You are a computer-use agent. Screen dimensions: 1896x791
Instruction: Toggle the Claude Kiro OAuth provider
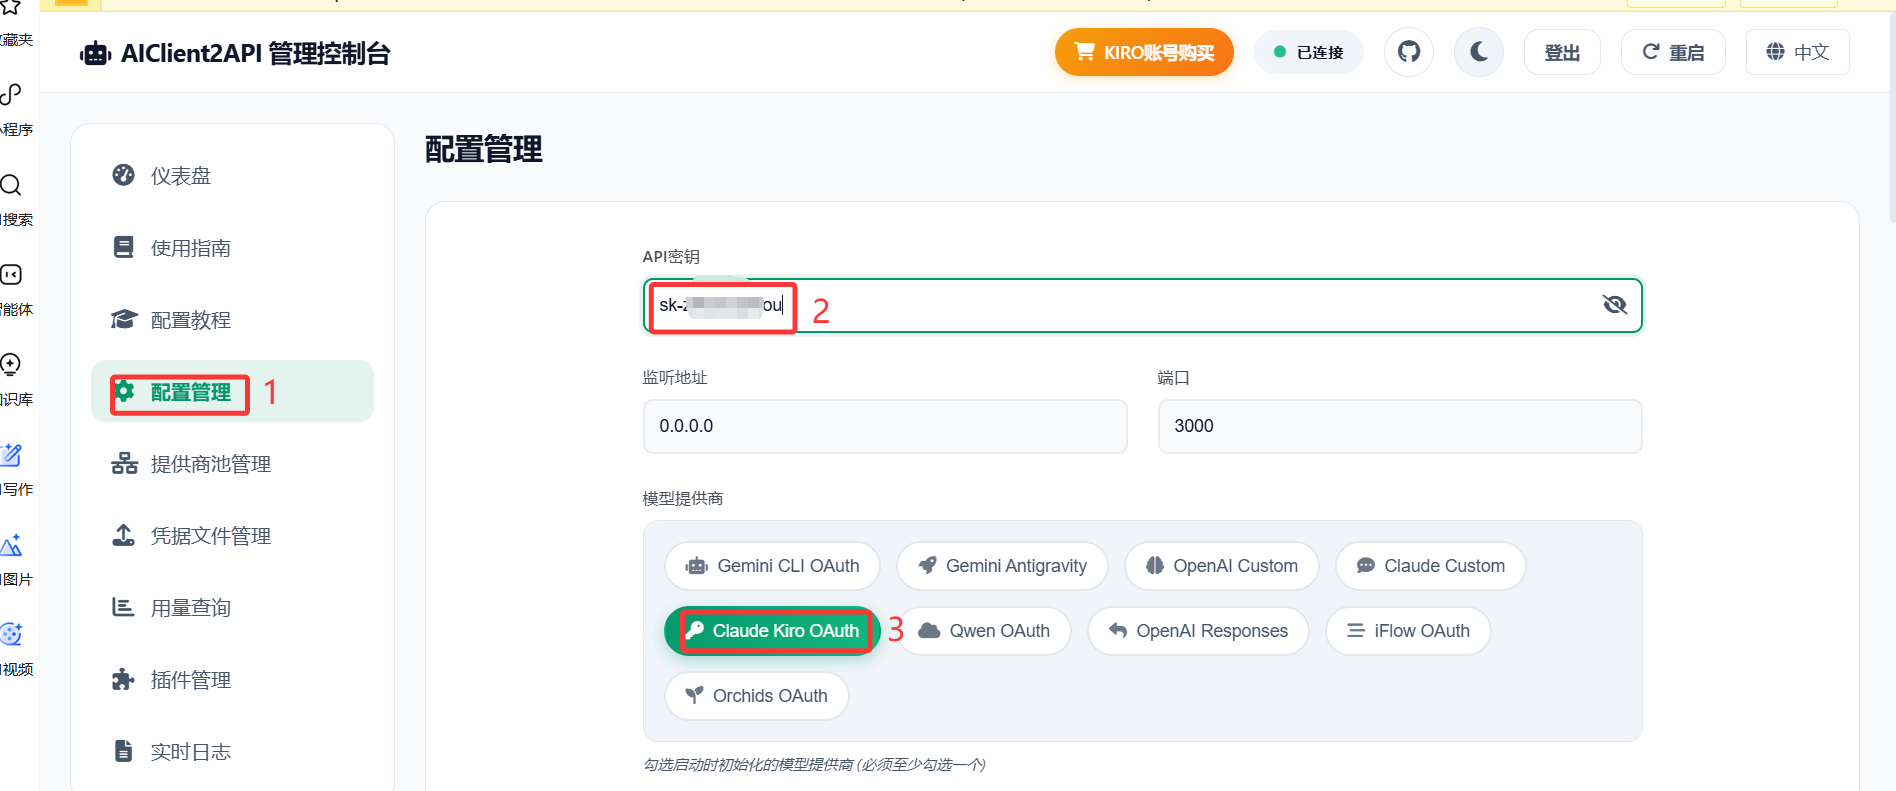(772, 631)
